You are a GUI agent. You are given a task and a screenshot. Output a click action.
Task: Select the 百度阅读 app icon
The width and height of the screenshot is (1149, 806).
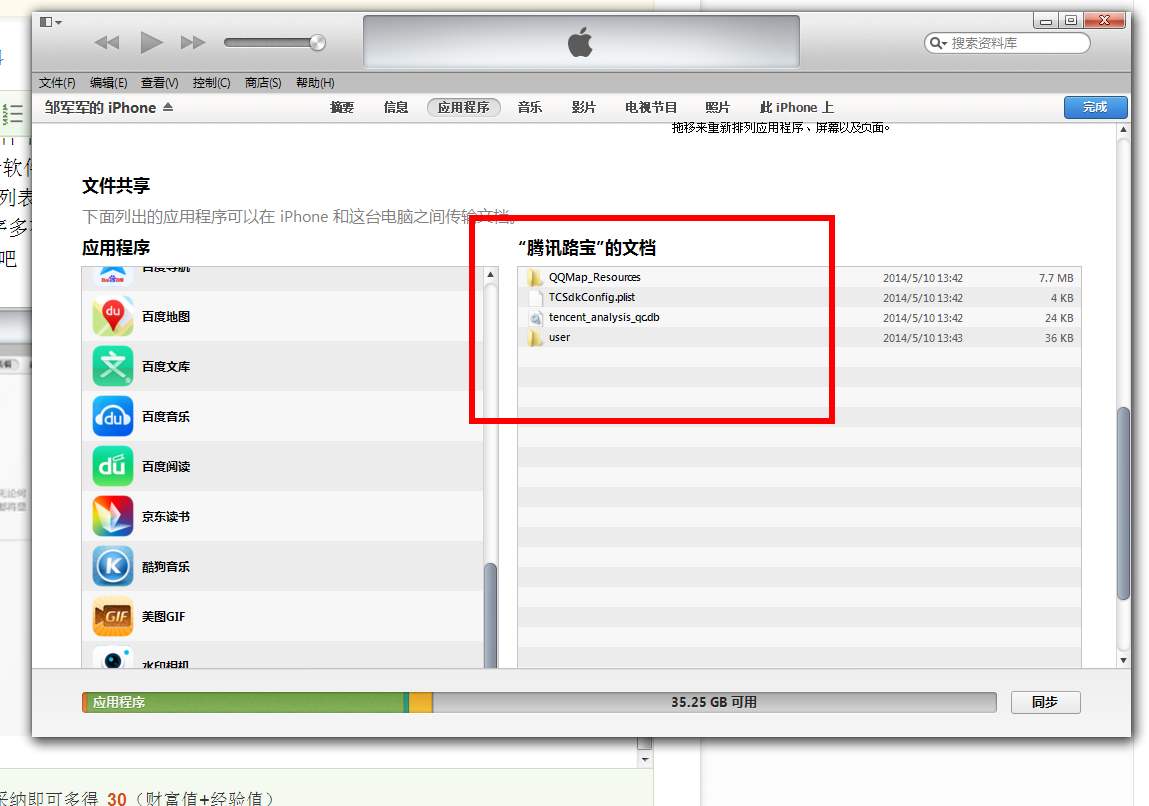click(x=113, y=466)
